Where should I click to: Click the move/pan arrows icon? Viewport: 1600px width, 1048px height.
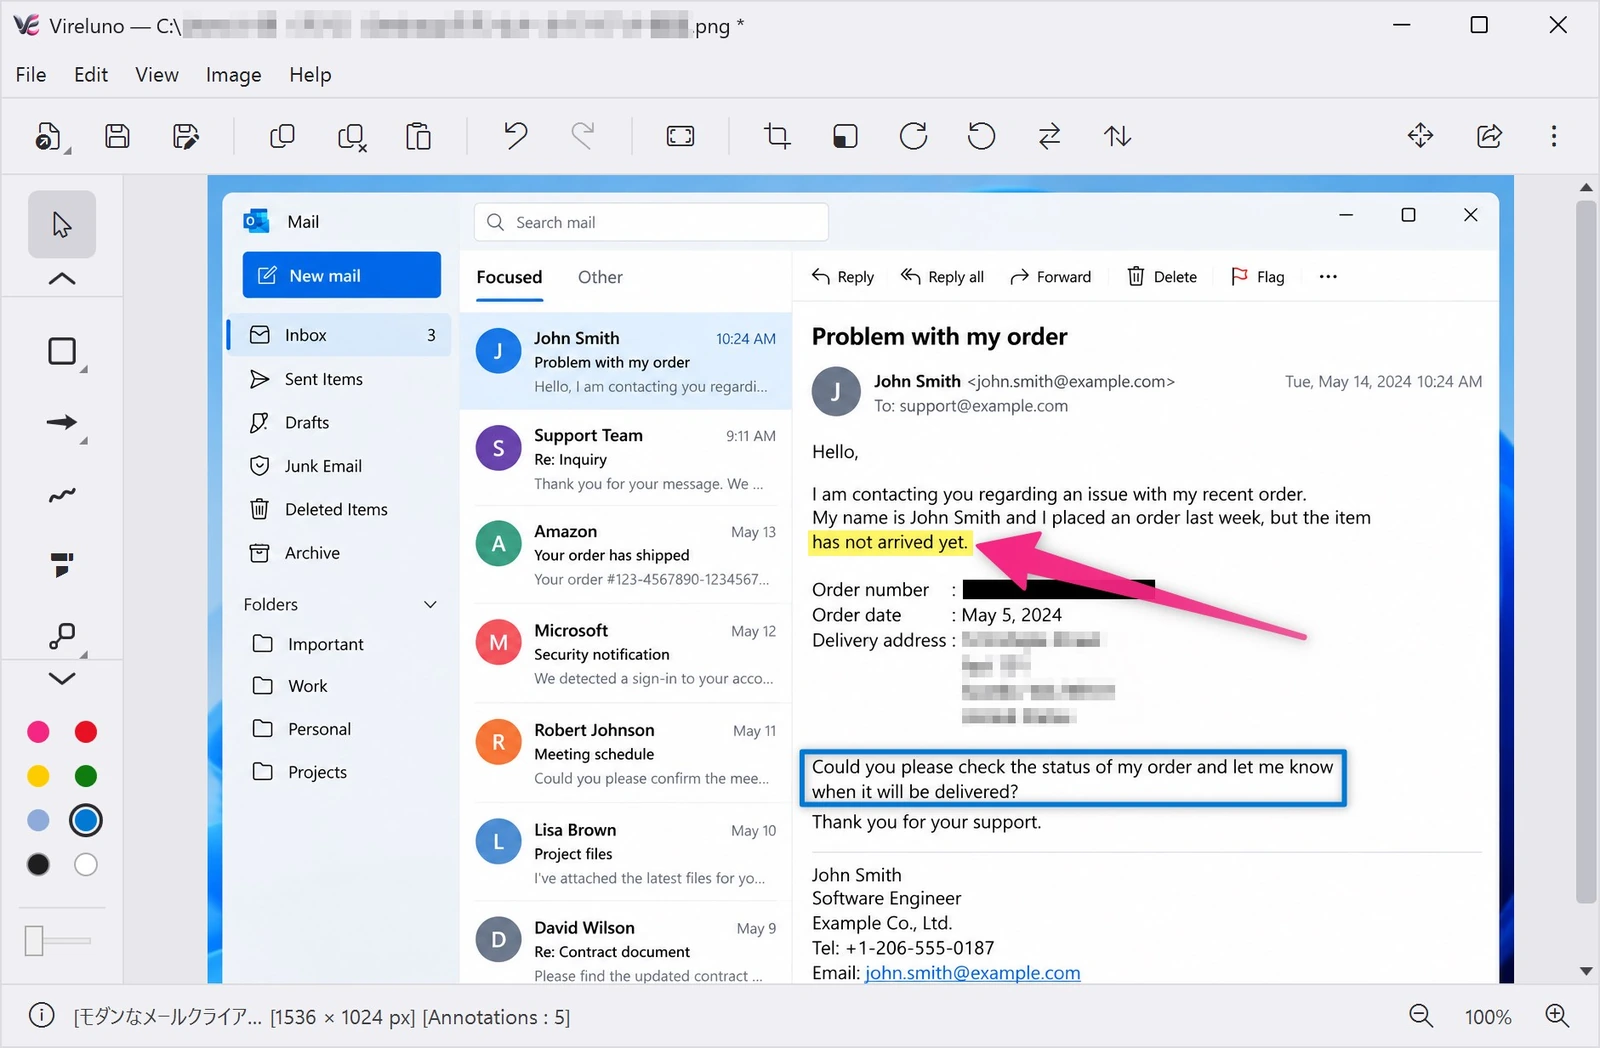[x=1420, y=136]
